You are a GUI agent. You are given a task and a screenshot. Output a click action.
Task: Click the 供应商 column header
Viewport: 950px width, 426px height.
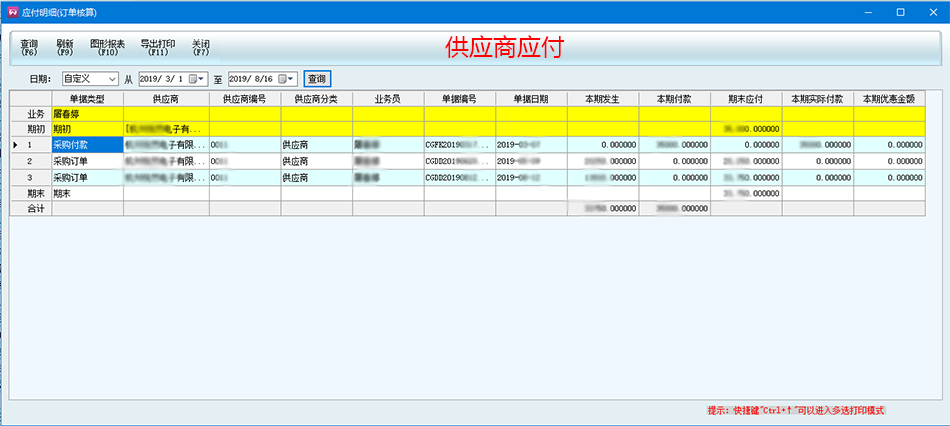pyautogui.click(x=166, y=99)
